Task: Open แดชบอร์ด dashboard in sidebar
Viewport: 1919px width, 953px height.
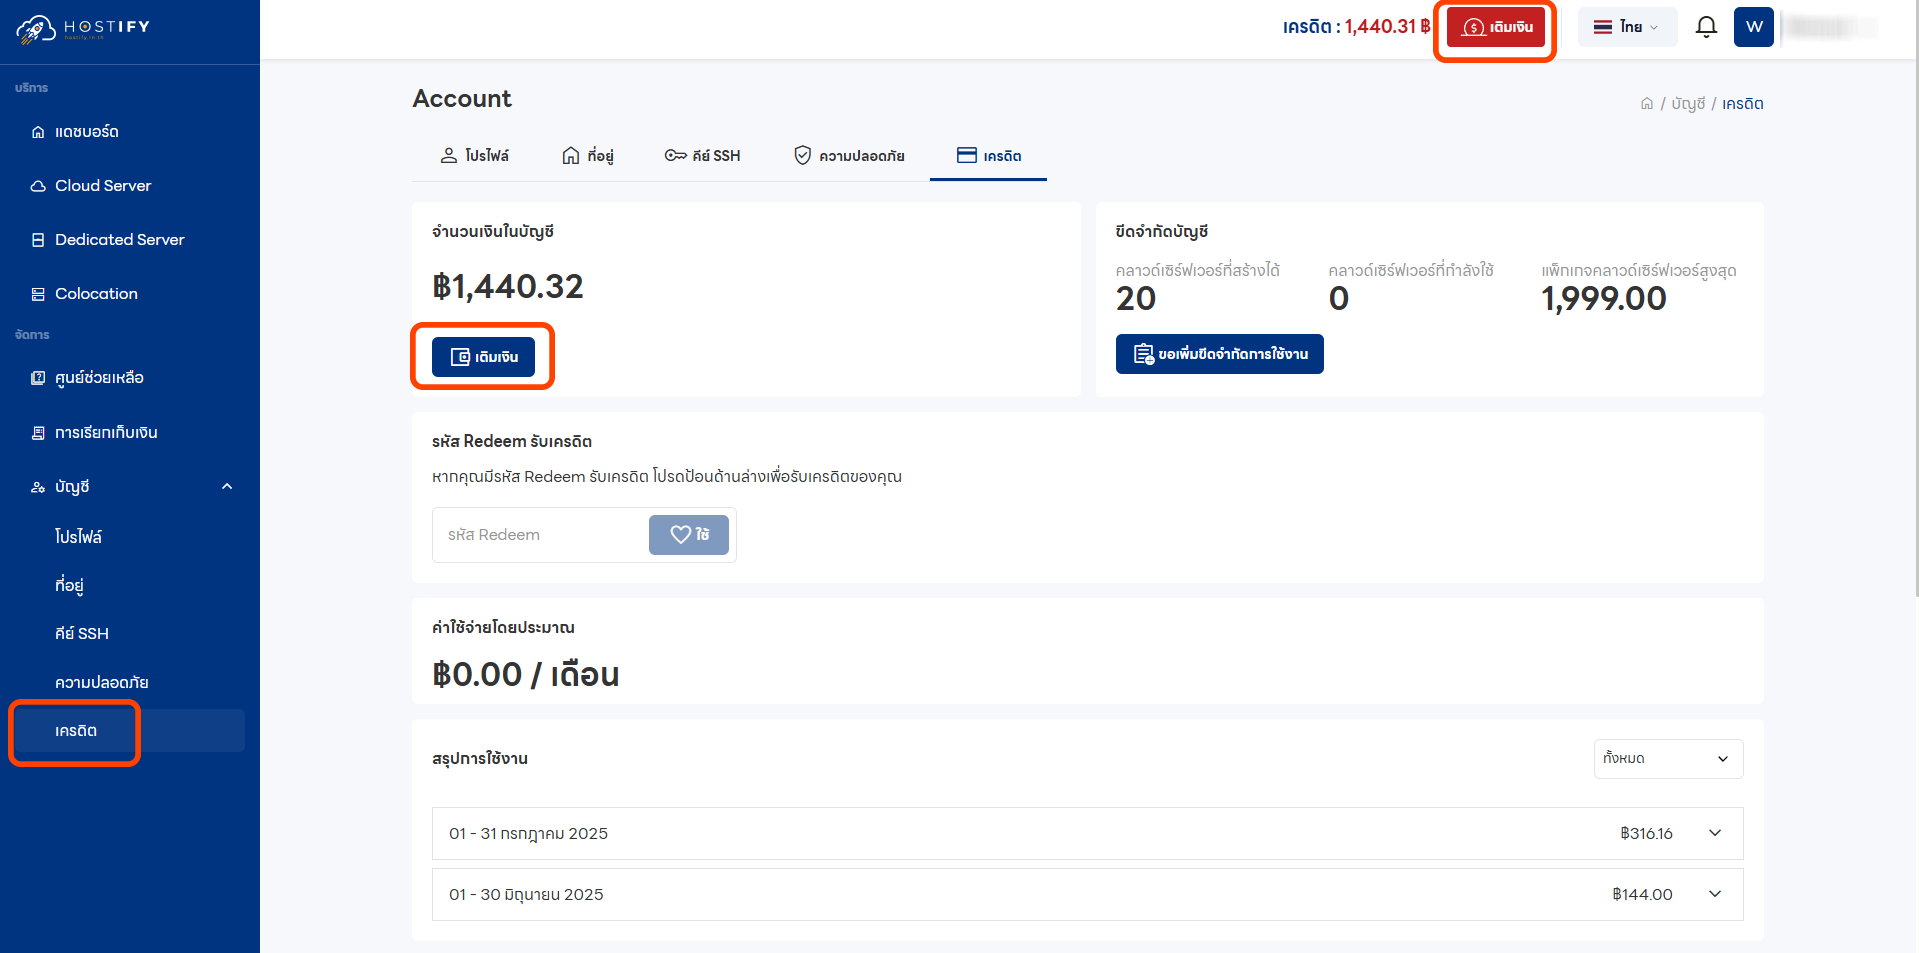Action: [x=86, y=132]
